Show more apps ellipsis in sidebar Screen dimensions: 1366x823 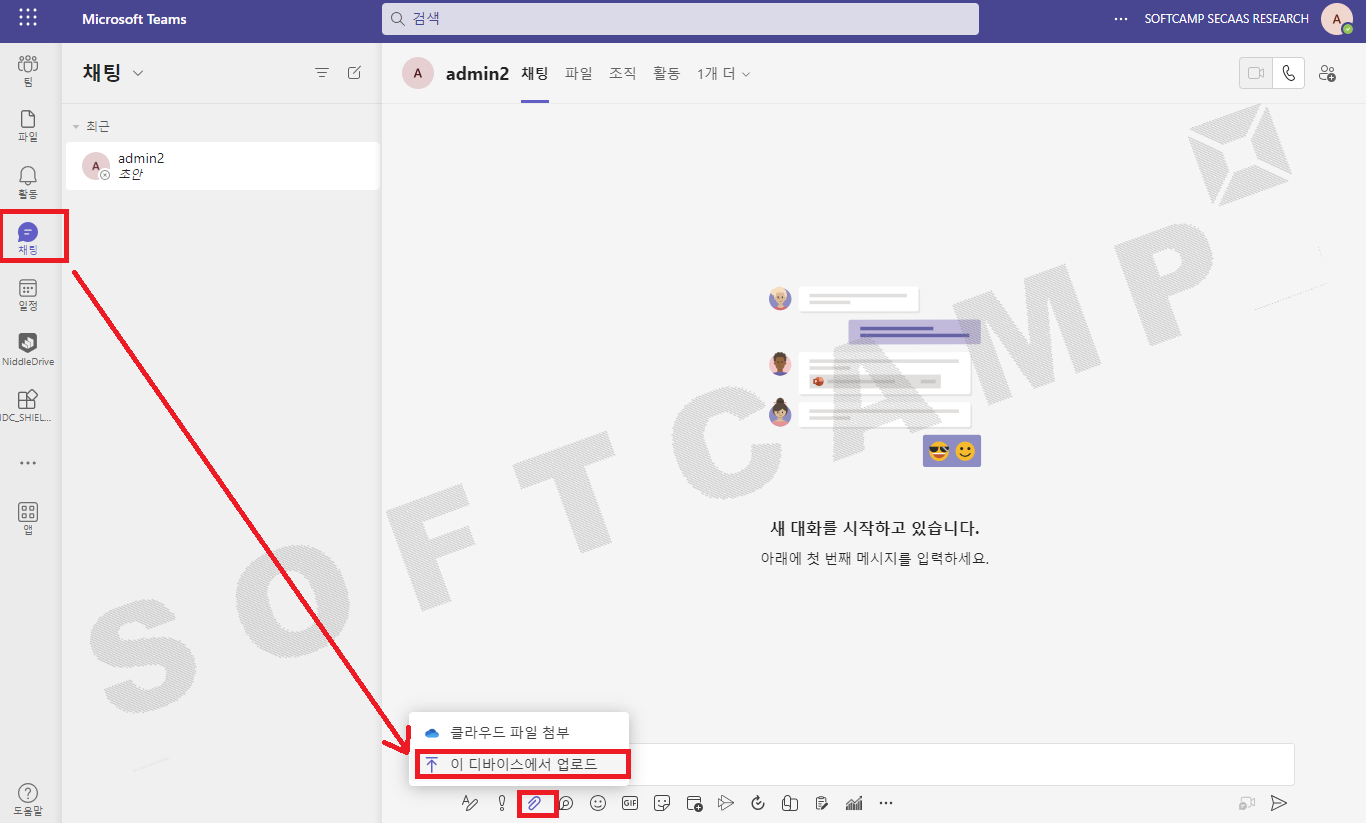pos(28,463)
